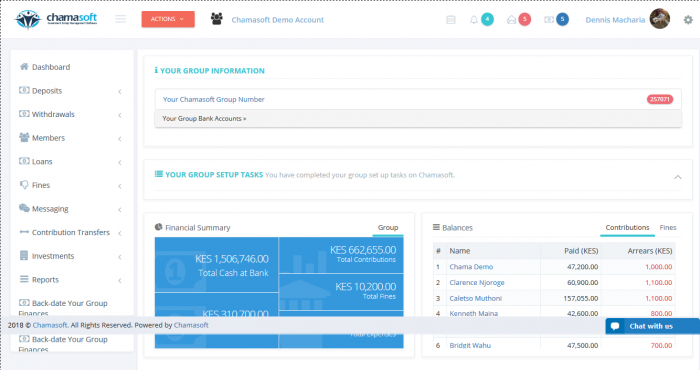The image size is (700, 370).
Task: Click the 157,055.00 paid amount
Action: coord(580,298)
